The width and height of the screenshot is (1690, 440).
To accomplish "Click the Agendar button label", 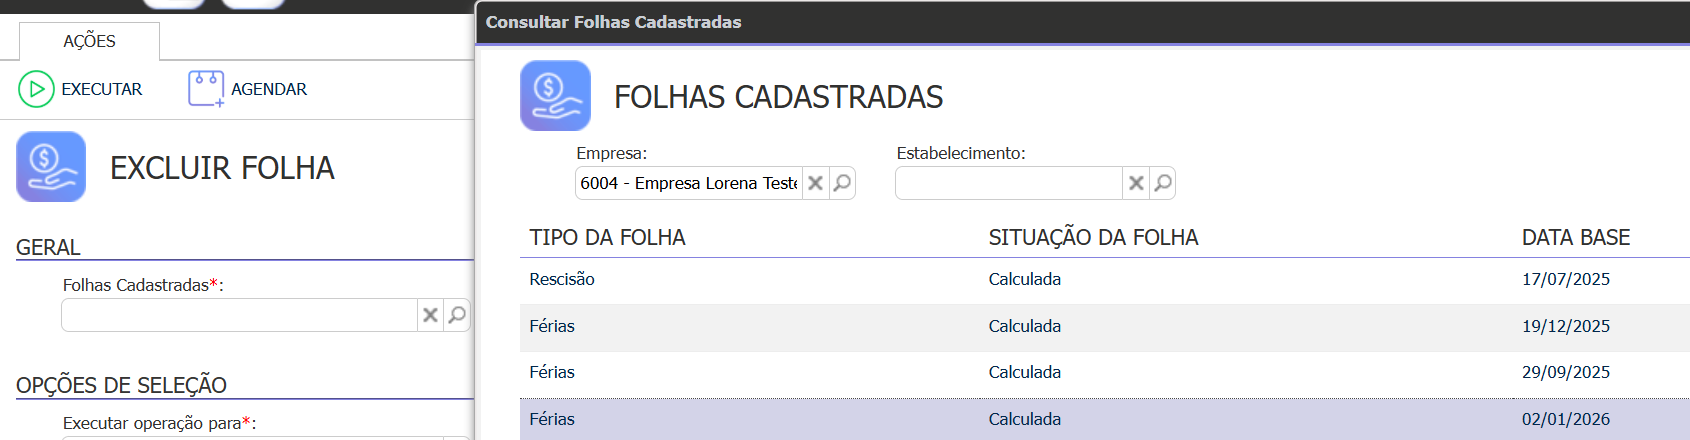I will click(269, 89).
